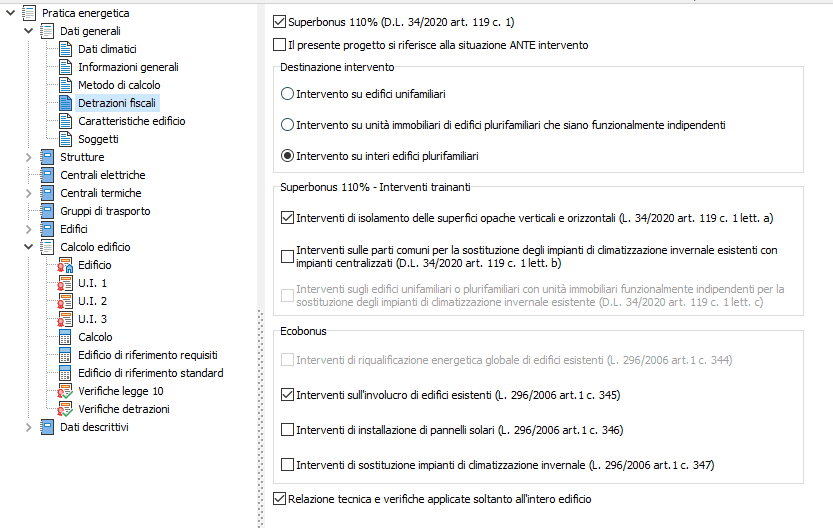Viewport: 833px width, 528px height.
Task: Click the U.I. 2 certificate icon
Action: click(65, 301)
